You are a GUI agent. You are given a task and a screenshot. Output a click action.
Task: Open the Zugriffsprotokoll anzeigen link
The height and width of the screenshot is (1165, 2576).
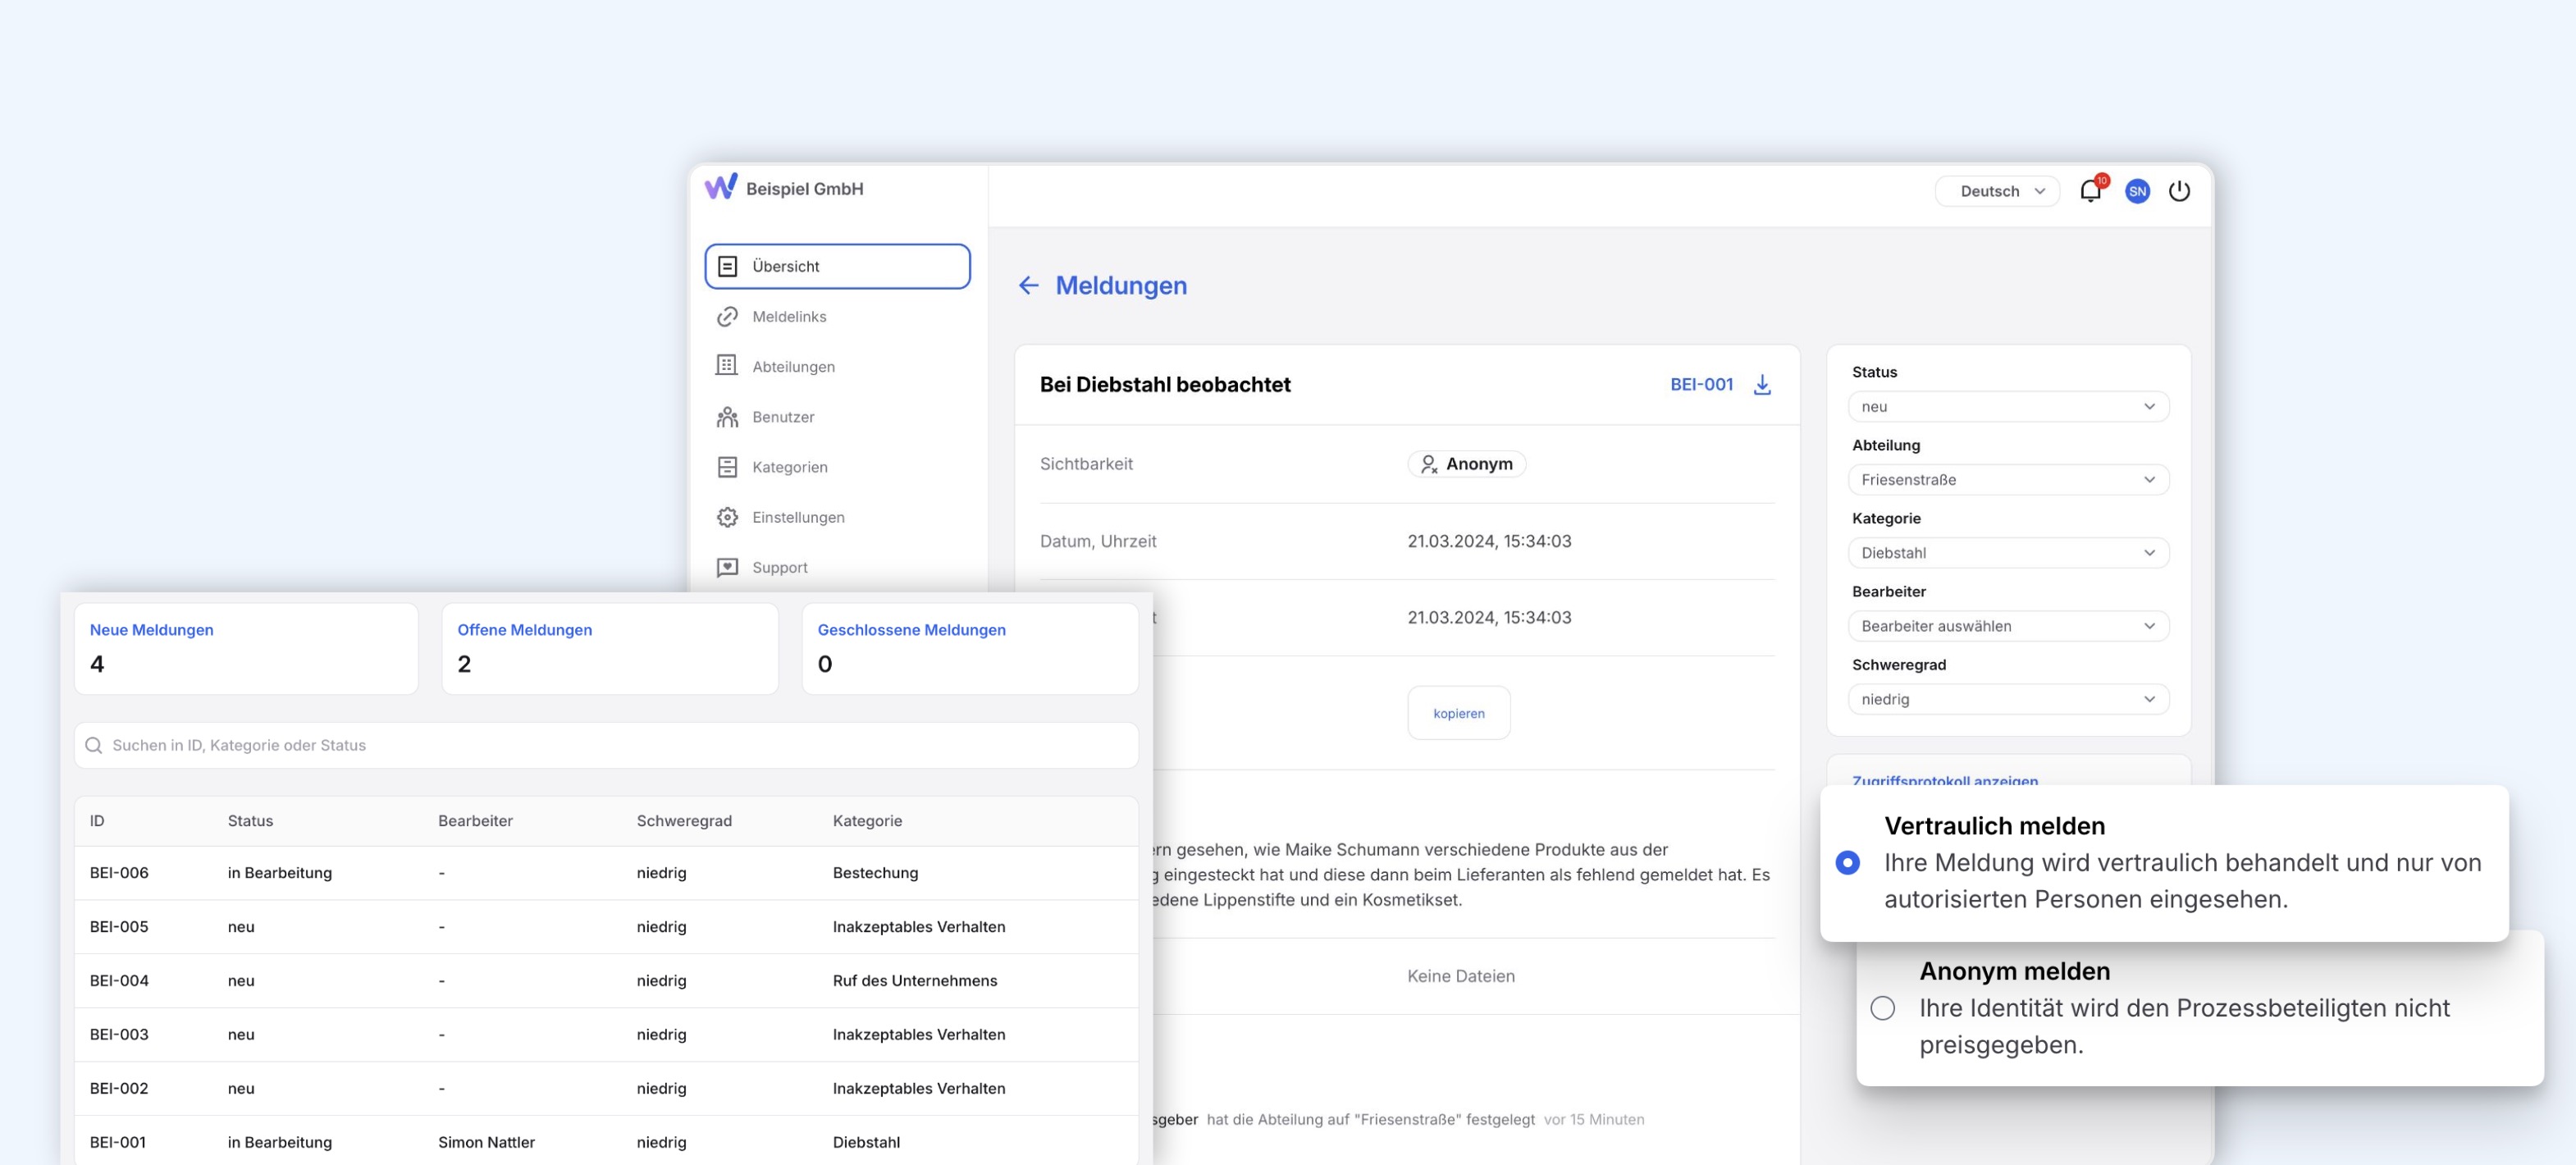click(1944, 779)
